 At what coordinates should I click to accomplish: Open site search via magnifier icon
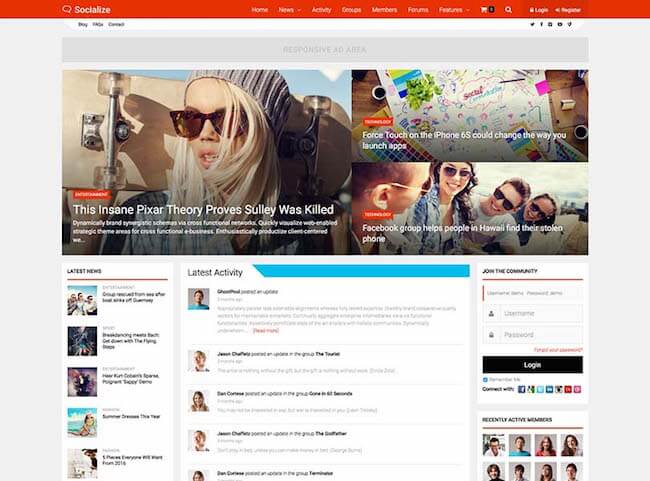[x=508, y=10]
